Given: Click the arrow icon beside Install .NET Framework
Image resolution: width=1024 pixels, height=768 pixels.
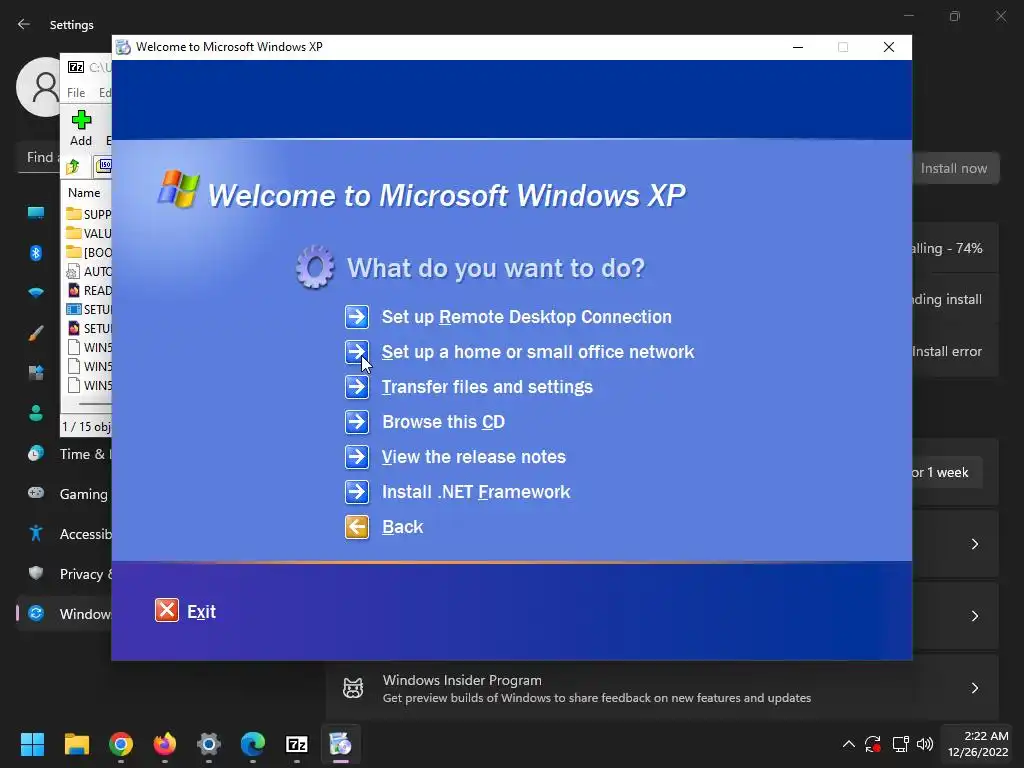Looking at the screenshot, I should pyautogui.click(x=357, y=492).
